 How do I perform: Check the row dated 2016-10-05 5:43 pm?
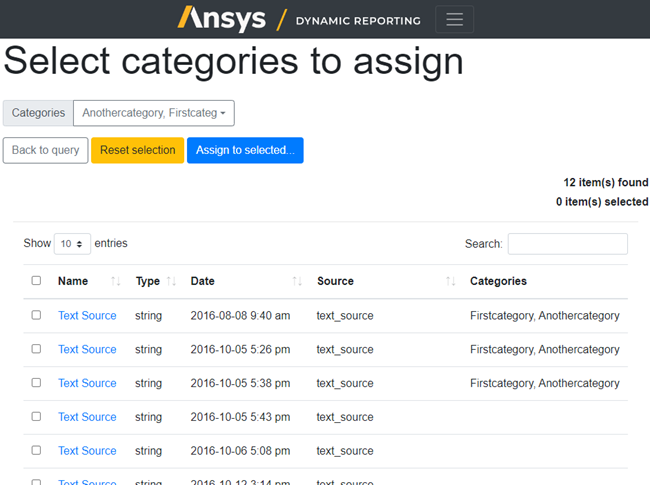pos(36,416)
